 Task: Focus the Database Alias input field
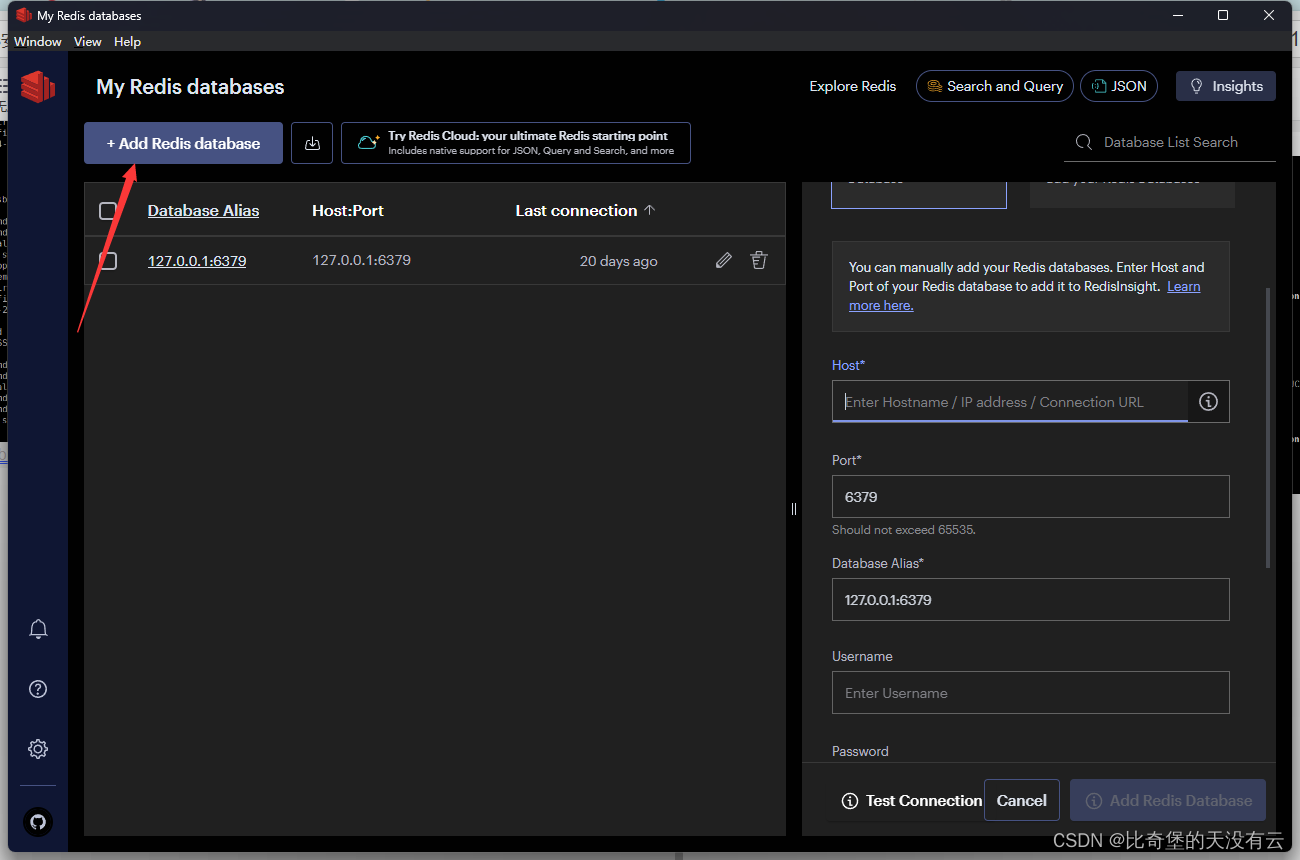point(1031,600)
